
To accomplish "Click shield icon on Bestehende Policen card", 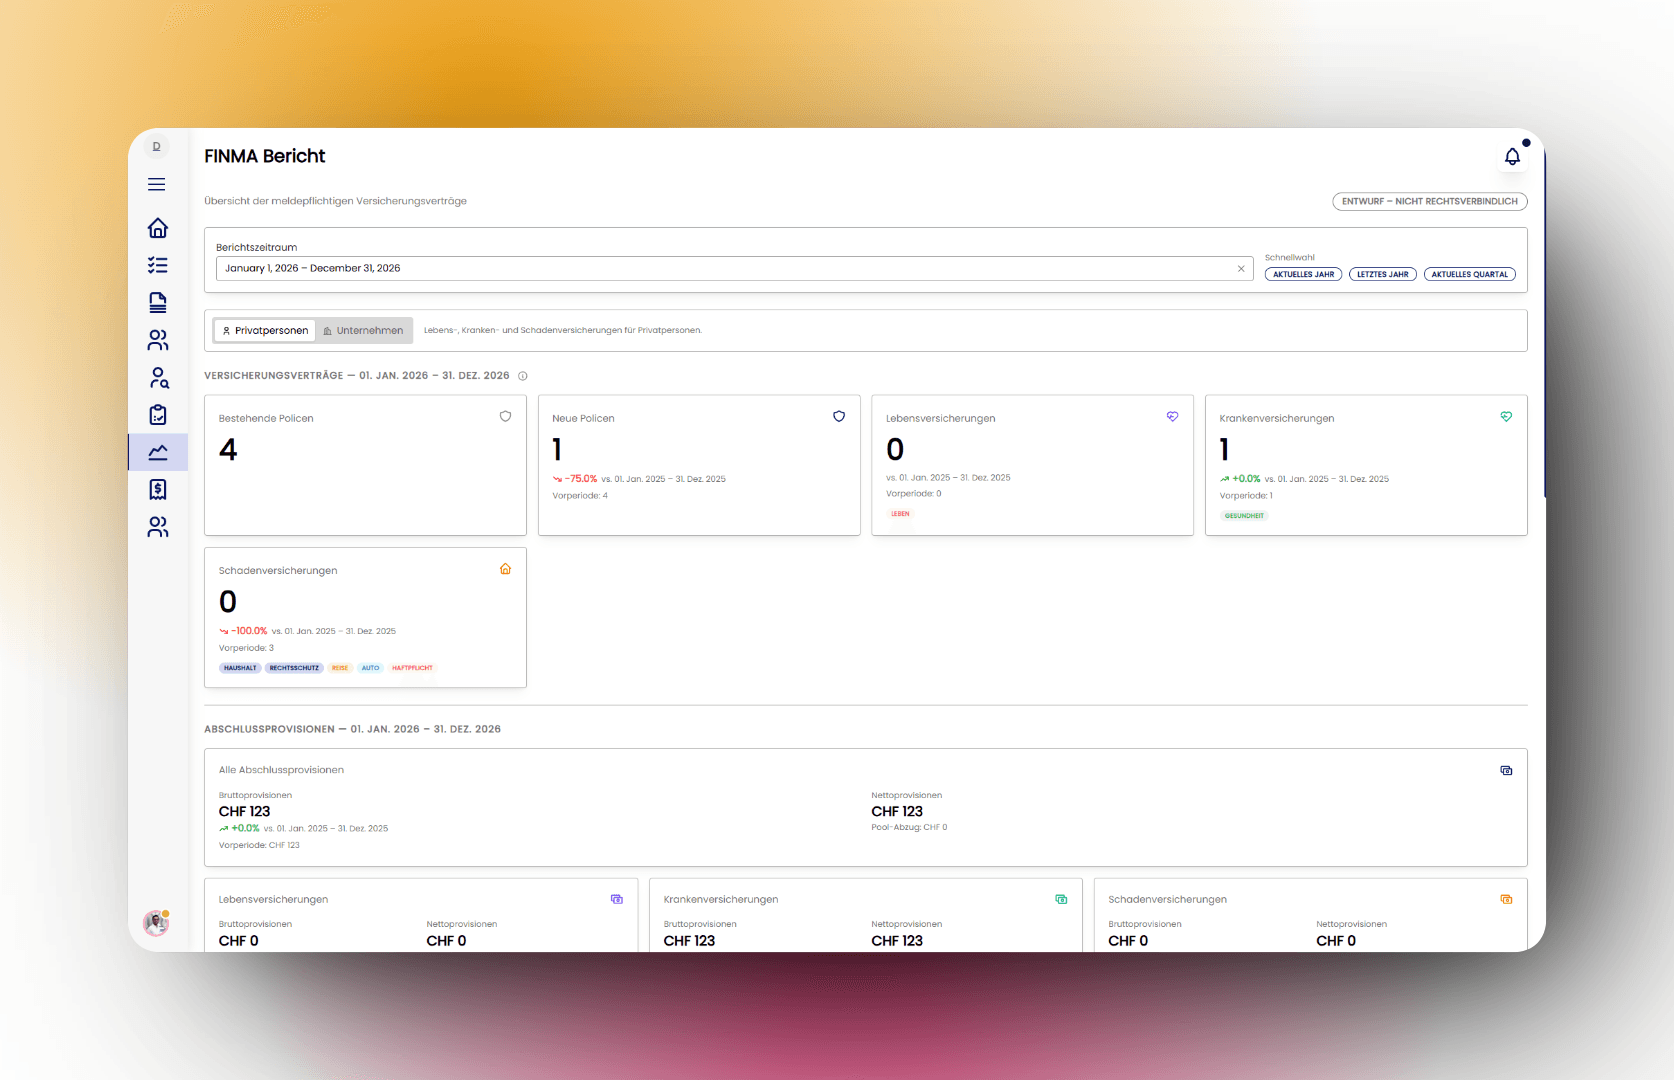I will coord(505,416).
